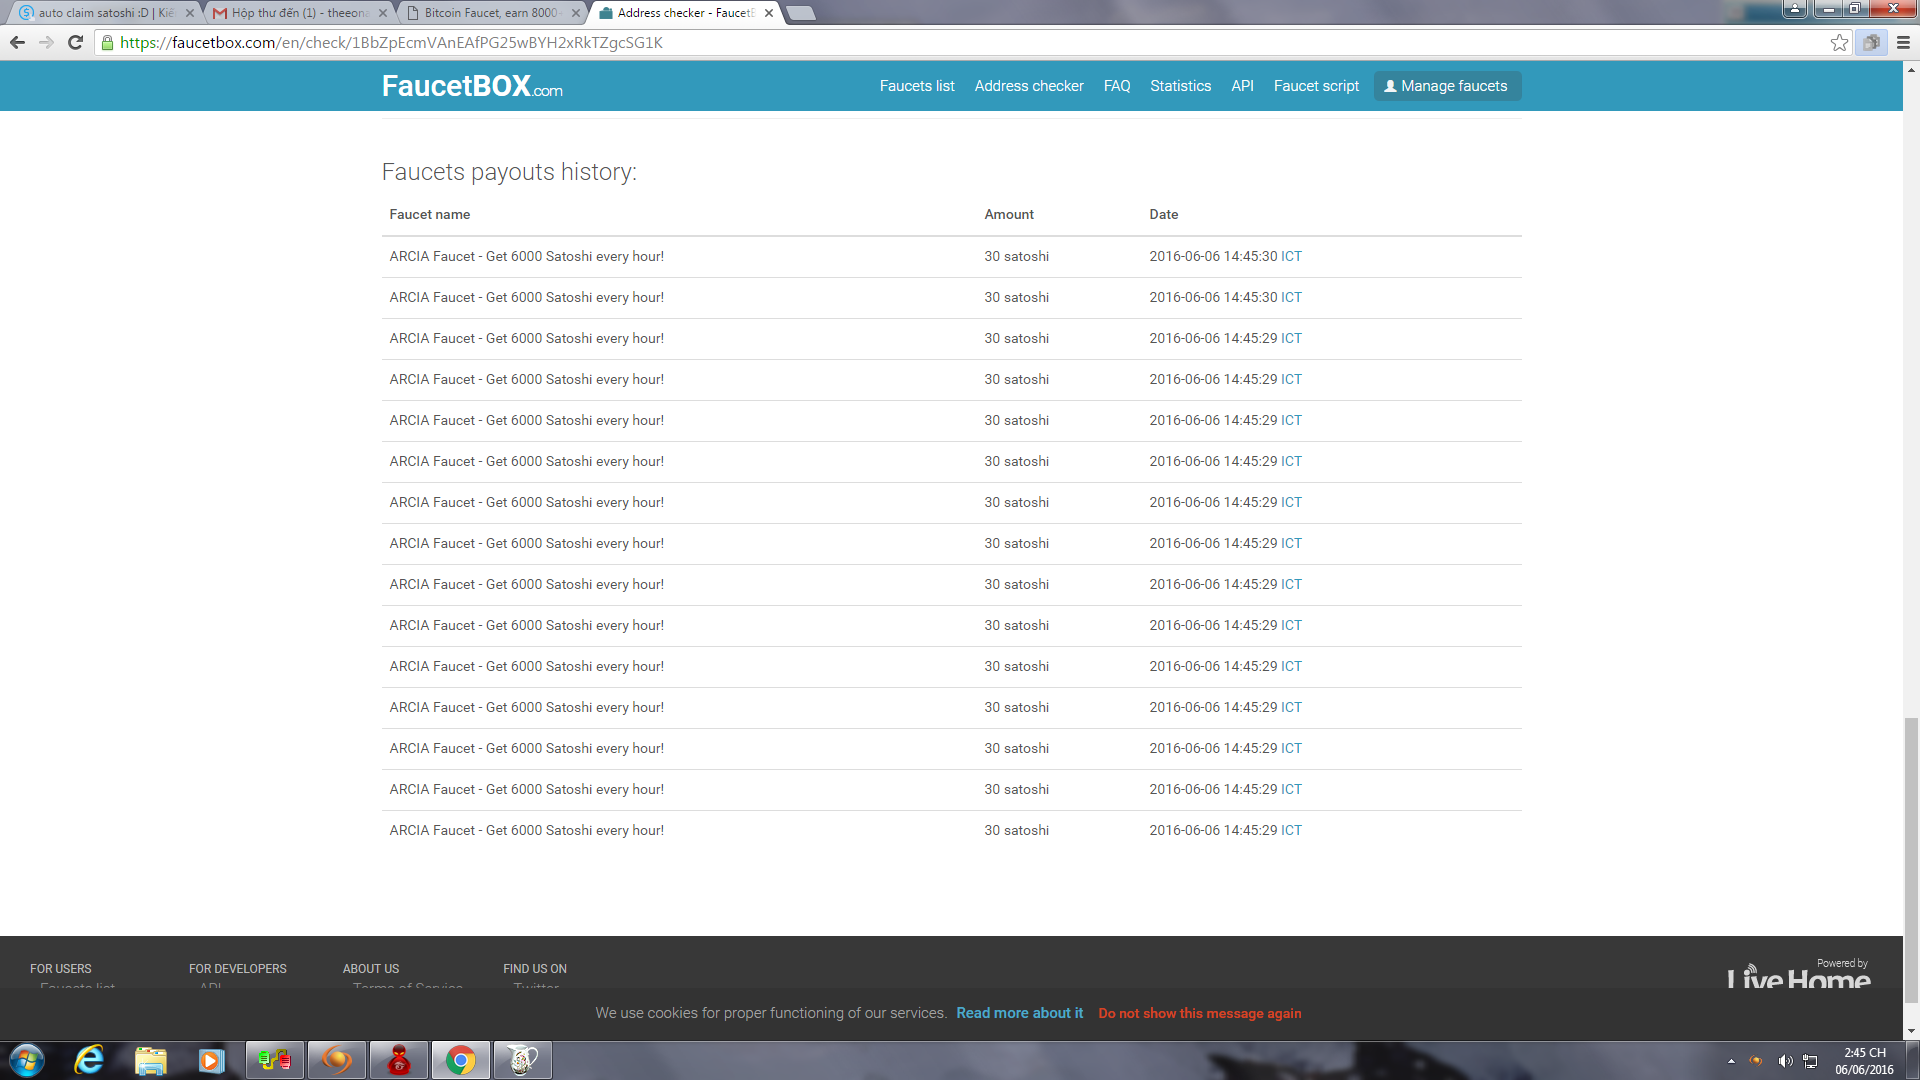Click 'Read more about it' cookie link
This screenshot has width=1920, height=1080.
pos(1019,1013)
